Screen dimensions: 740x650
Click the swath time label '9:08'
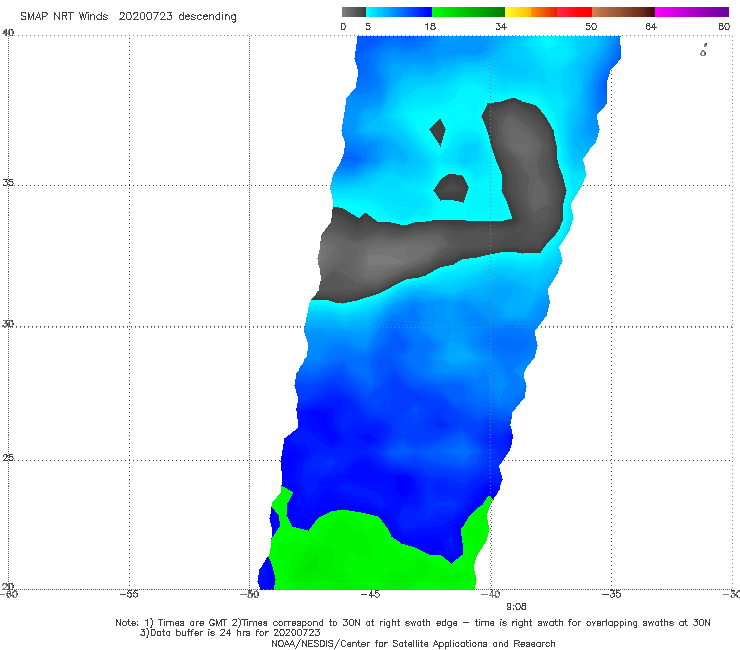[516, 607]
